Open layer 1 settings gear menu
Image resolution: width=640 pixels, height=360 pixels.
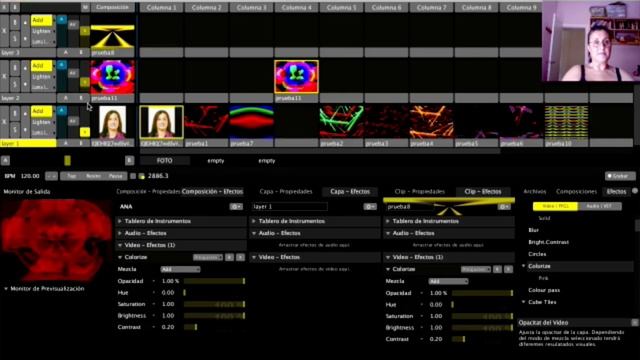pos(370,207)
